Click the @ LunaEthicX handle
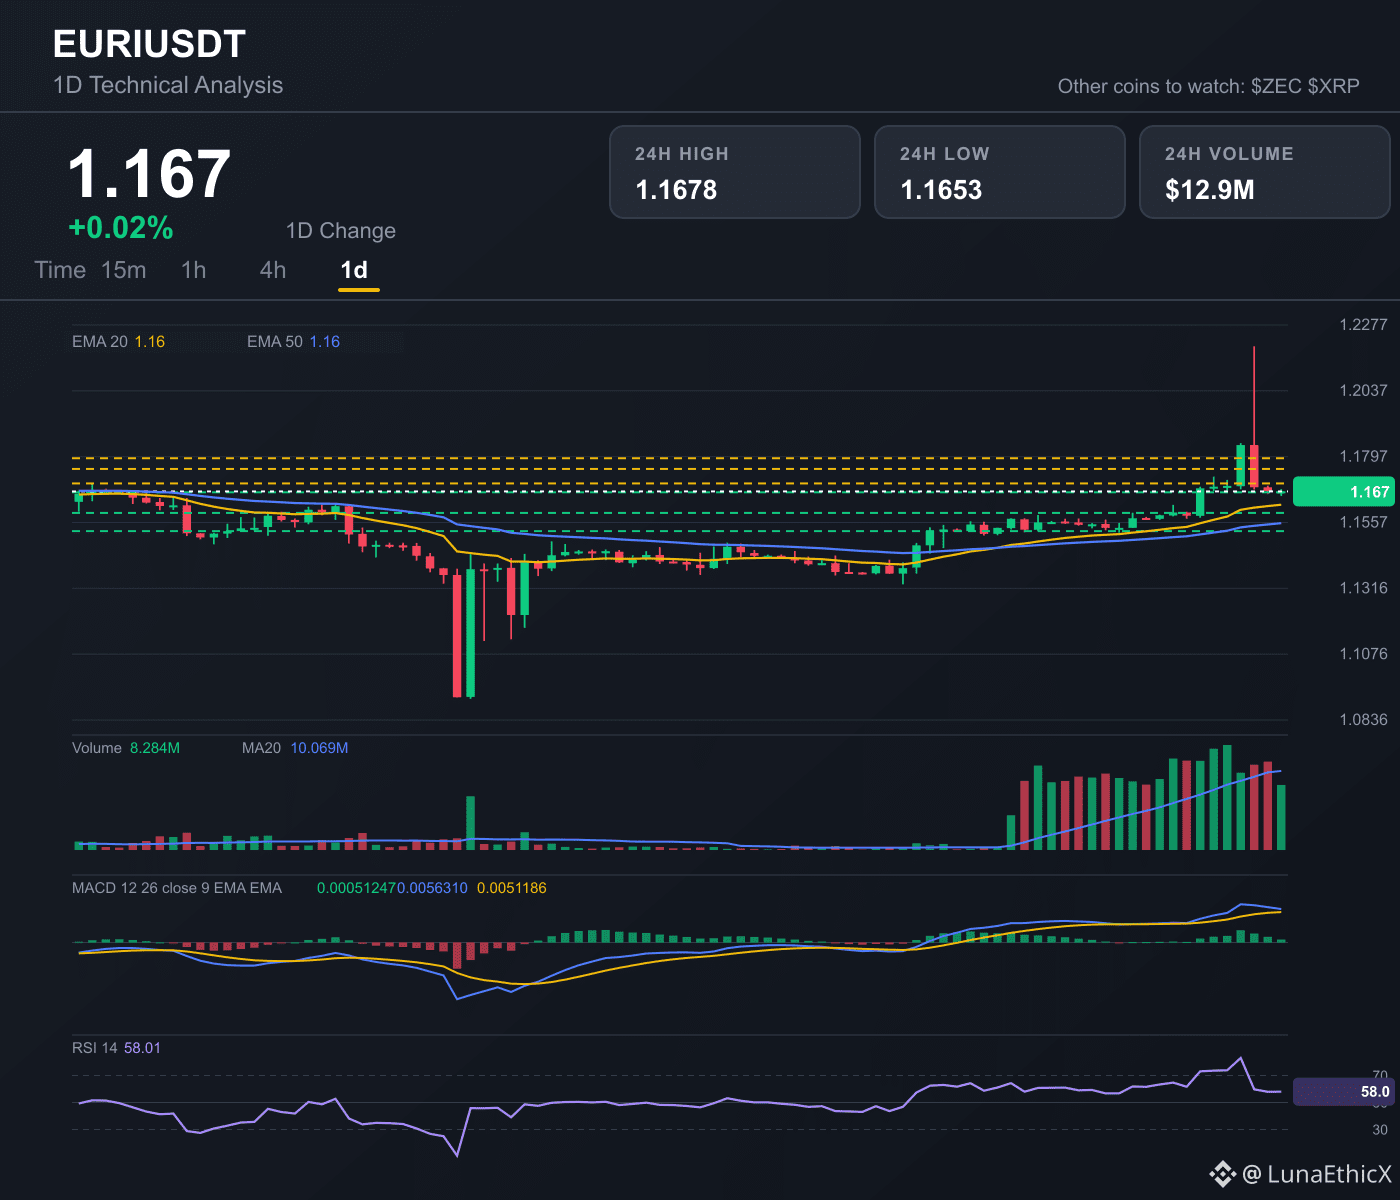This screenshot has width=1400, height=1200. pos(1317,1174)
